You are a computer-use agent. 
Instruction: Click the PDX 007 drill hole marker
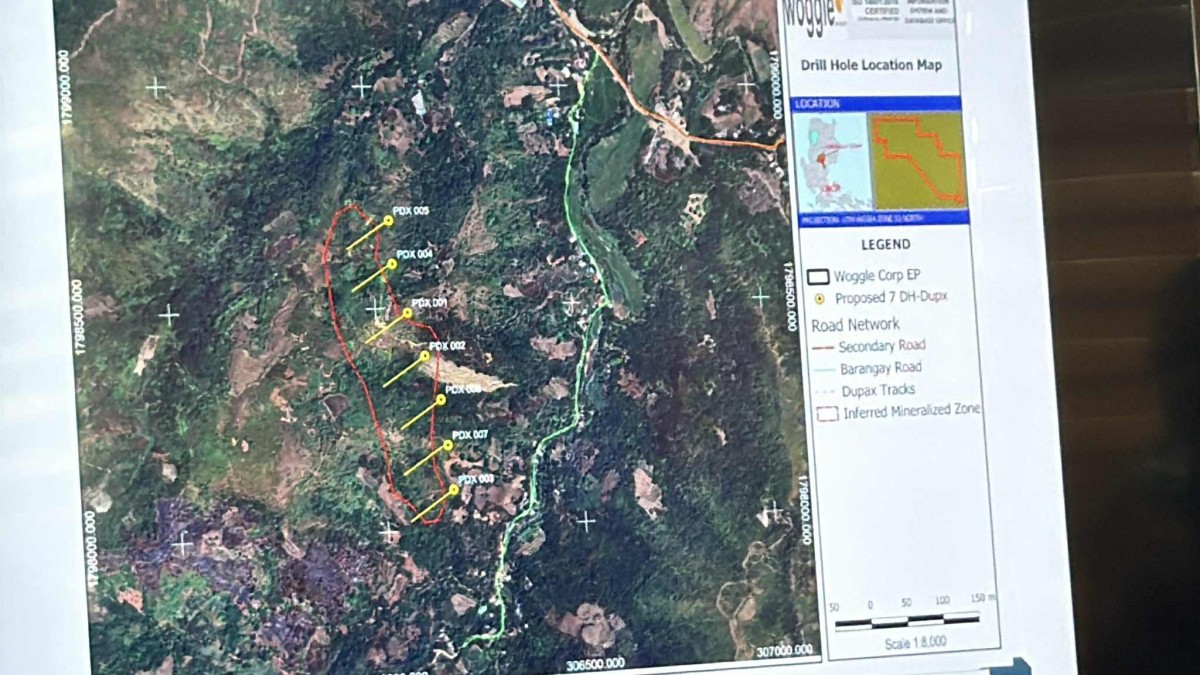447,446
